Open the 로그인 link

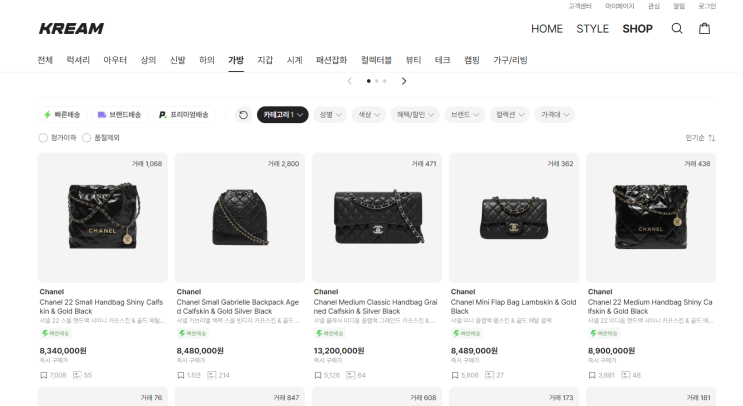[707, 6]
